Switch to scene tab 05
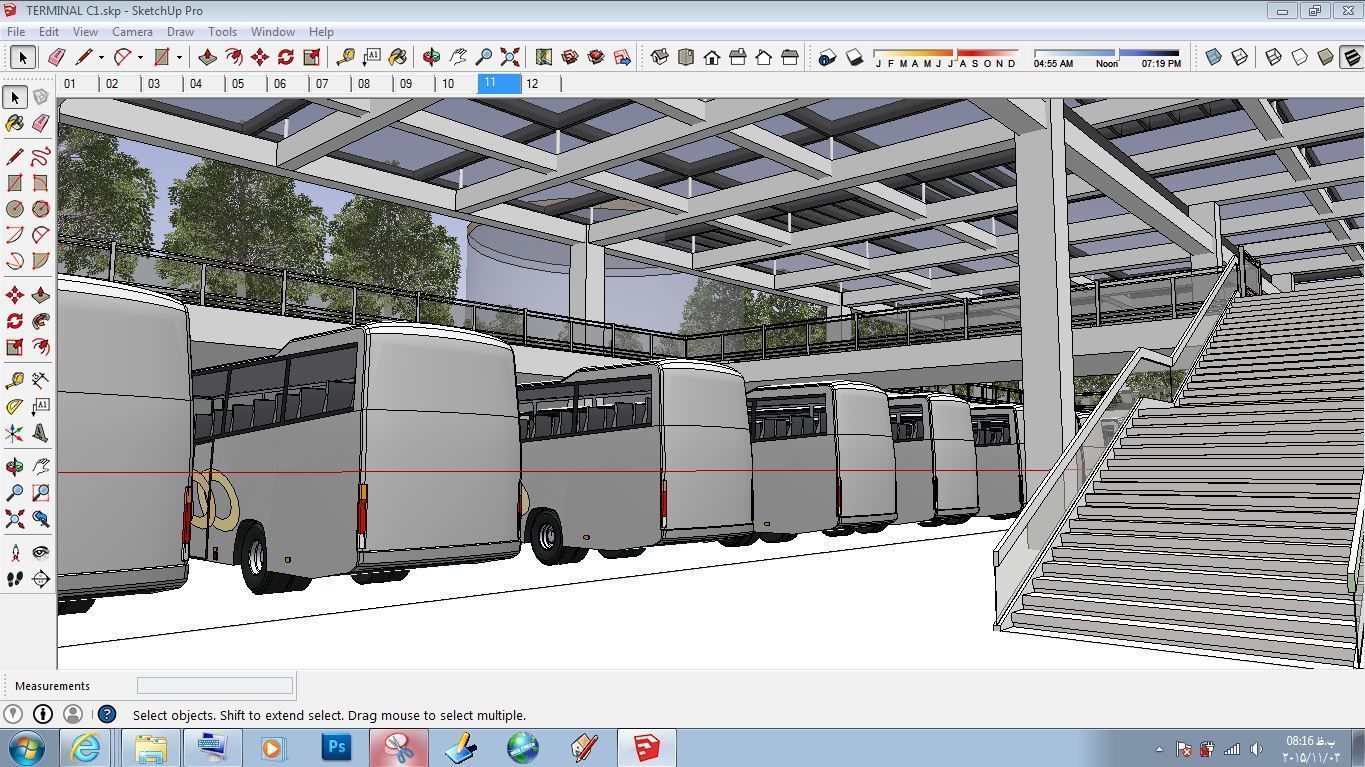The height and width of the screenshot is (767, 1365). coord(247,84)
